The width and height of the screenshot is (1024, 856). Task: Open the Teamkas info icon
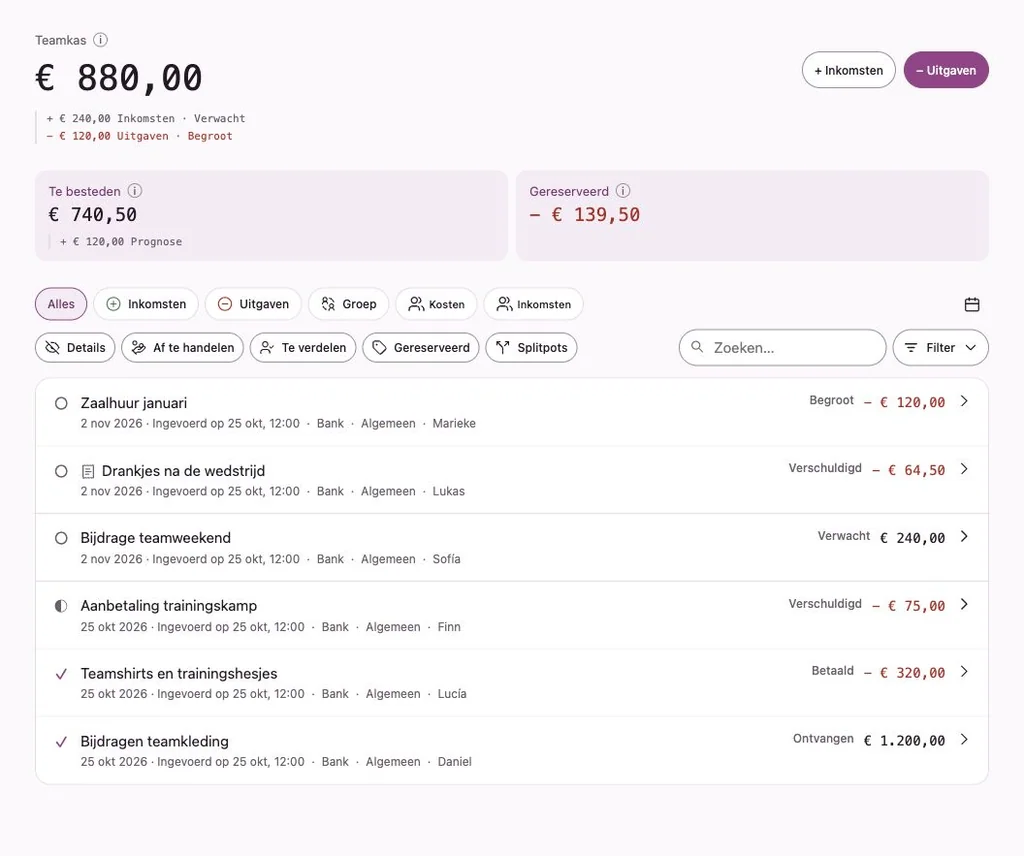[100, 40]
